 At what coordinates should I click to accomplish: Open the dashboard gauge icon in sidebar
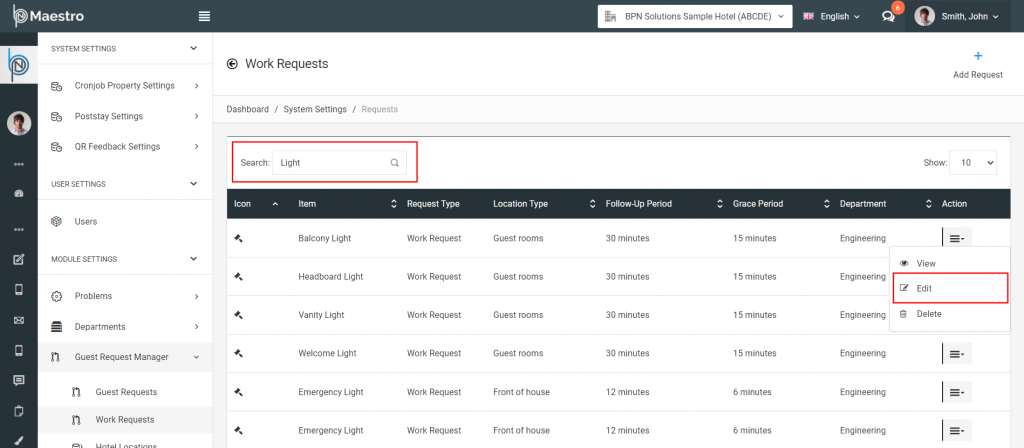point(19,194)
